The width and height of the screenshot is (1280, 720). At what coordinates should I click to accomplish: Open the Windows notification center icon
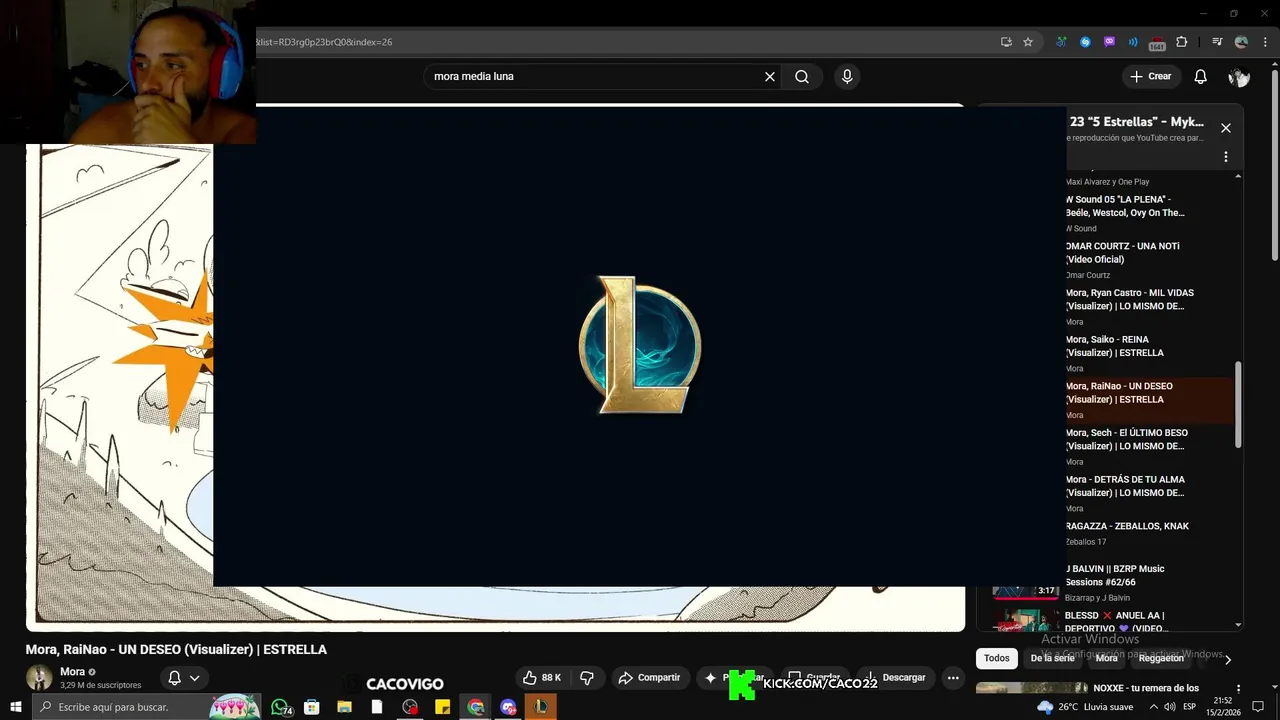(x=1258, y=707)
